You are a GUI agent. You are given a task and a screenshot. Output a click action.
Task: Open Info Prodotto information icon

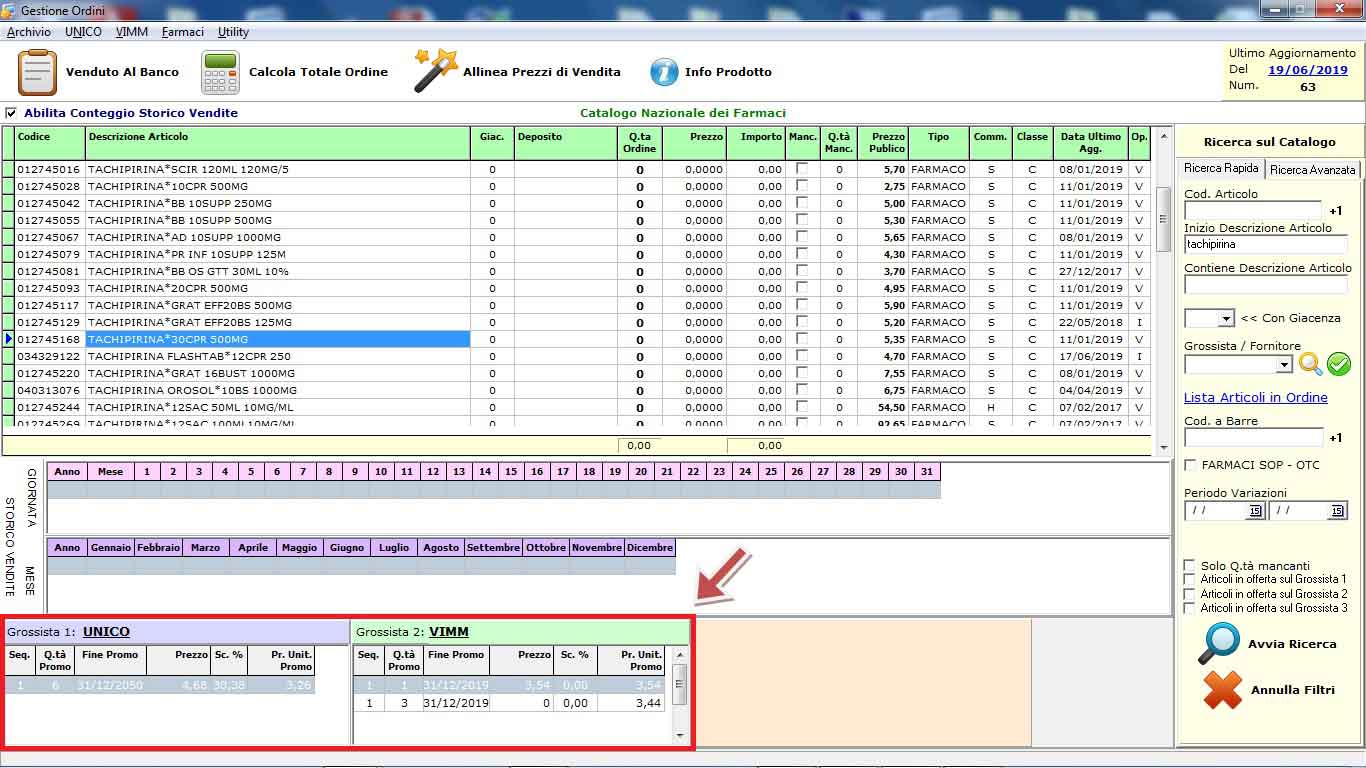(664, 72)
